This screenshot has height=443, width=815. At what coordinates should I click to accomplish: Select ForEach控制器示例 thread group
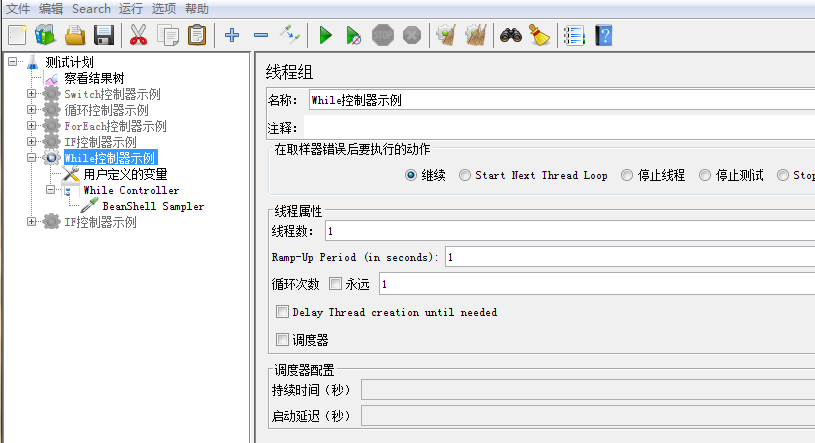tap(115, 126)
